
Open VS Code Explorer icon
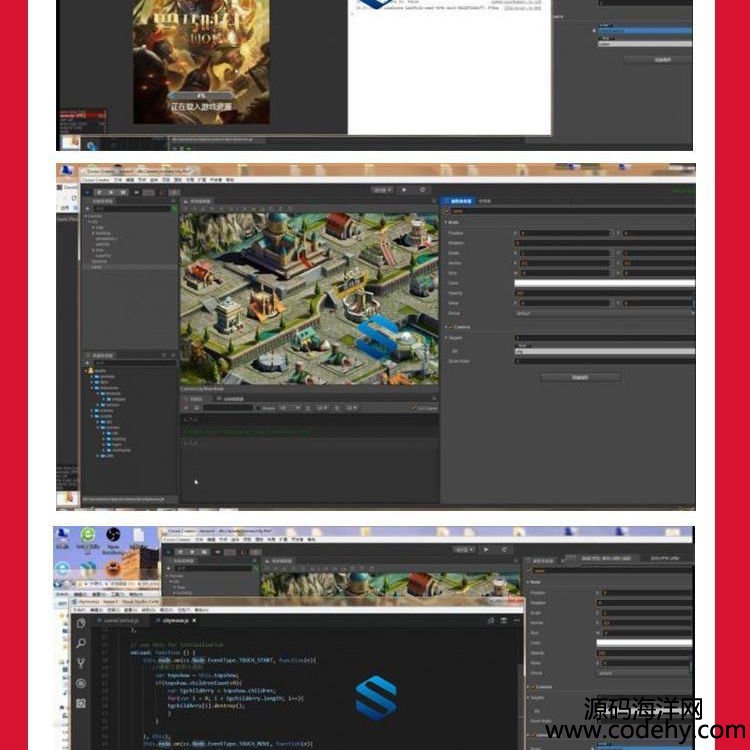tap(81, 623)
